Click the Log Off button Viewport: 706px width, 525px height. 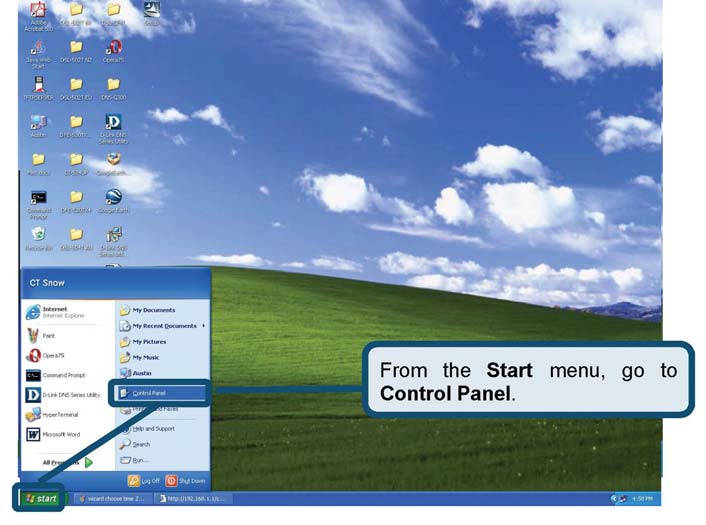click(144, 481)
